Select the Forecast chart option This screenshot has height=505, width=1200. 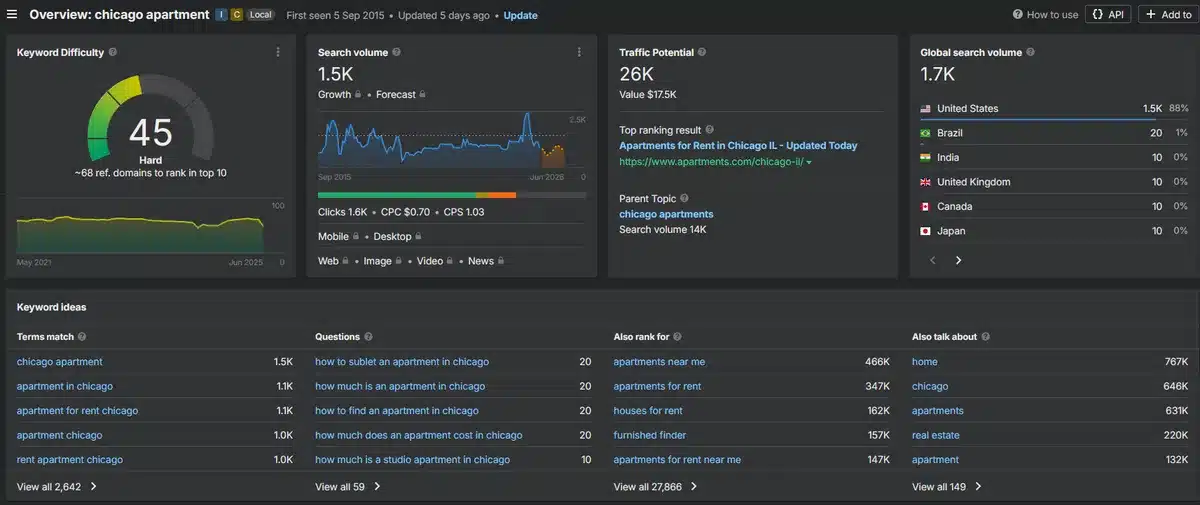tap(395, 95)
